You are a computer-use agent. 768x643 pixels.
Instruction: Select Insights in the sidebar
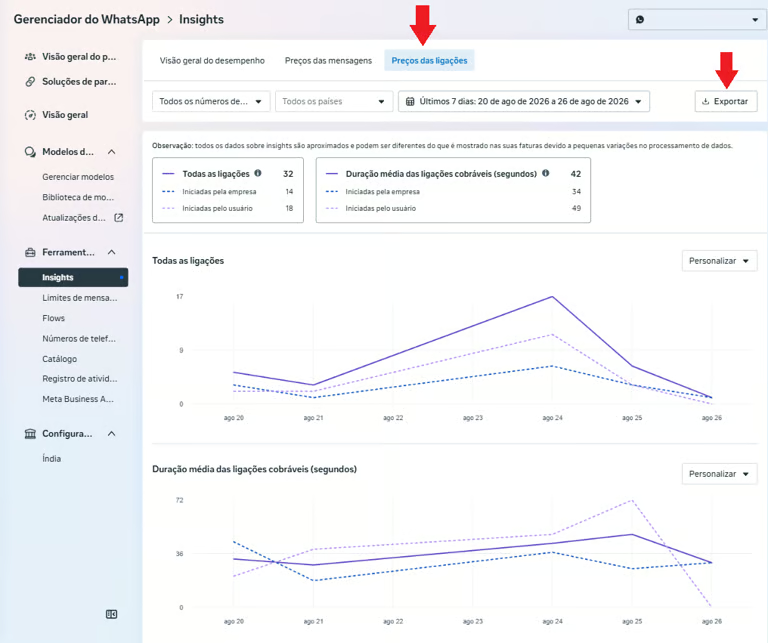tap(73, 277)
